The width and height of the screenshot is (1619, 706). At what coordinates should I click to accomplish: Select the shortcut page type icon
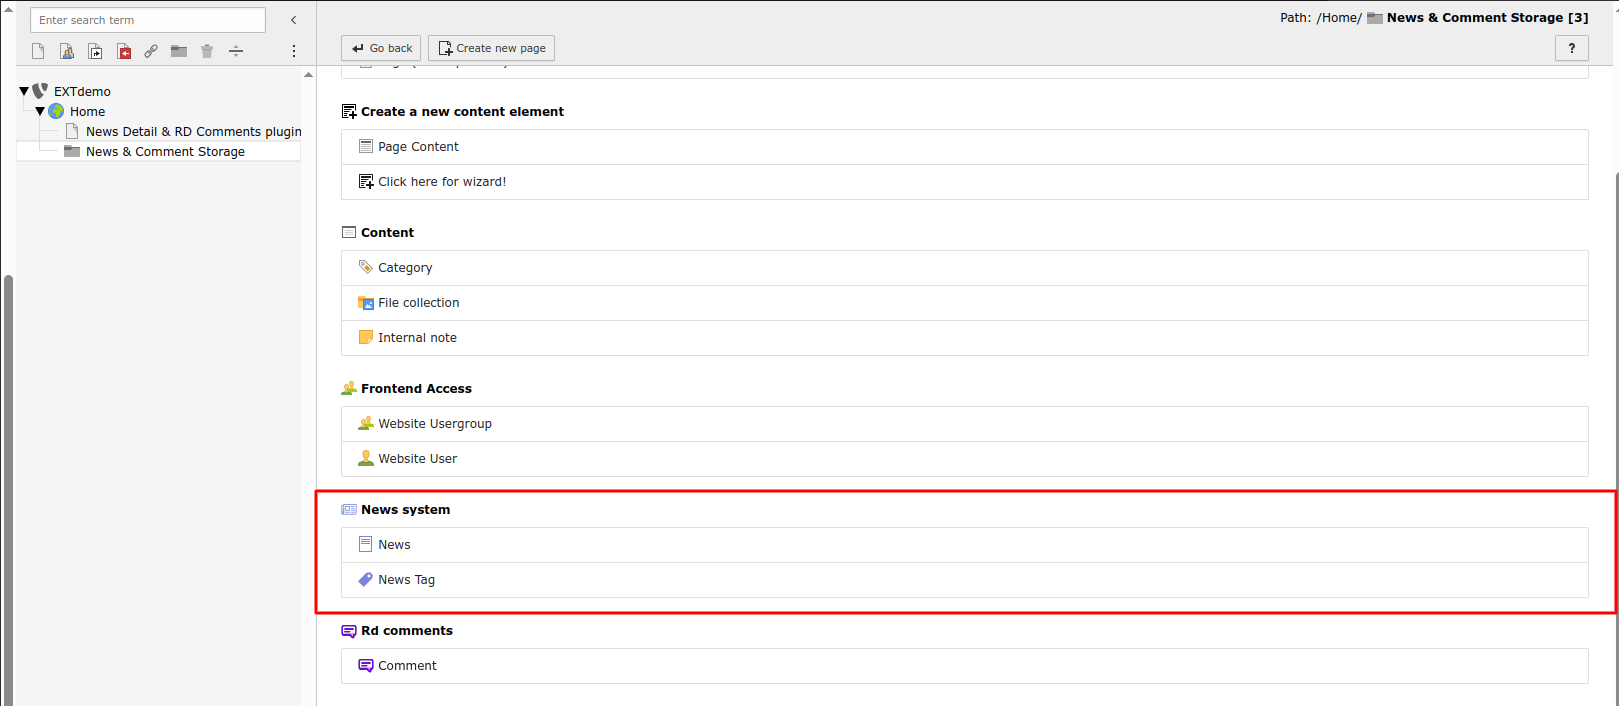pyautogui.click(x=95, y=51)
